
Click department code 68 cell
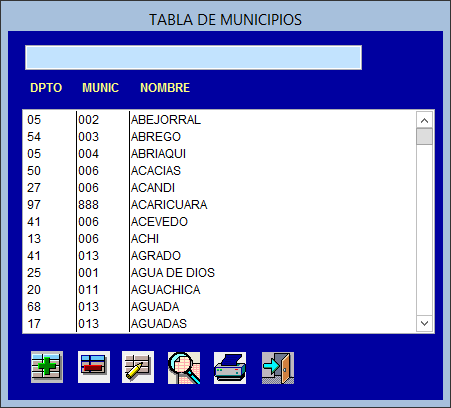pos(34,307)
